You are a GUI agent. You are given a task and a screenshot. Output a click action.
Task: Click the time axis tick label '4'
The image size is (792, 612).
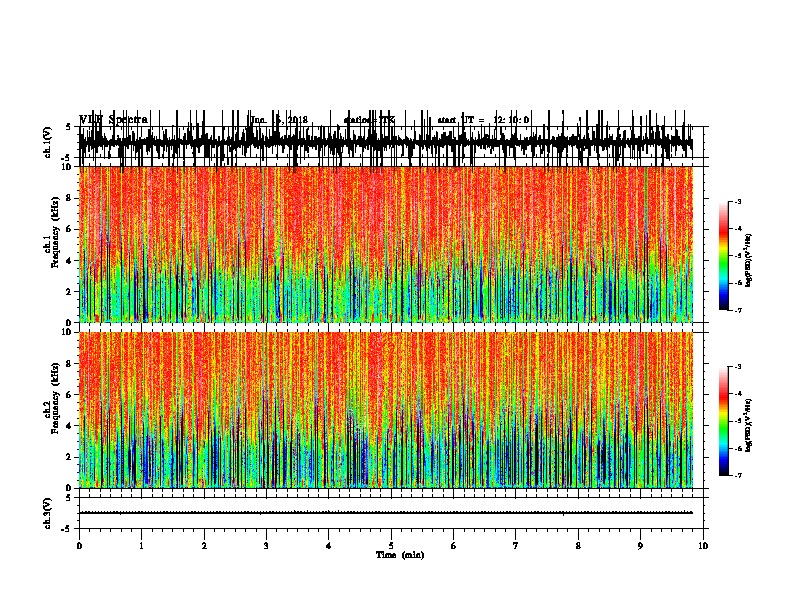(329, 546)
